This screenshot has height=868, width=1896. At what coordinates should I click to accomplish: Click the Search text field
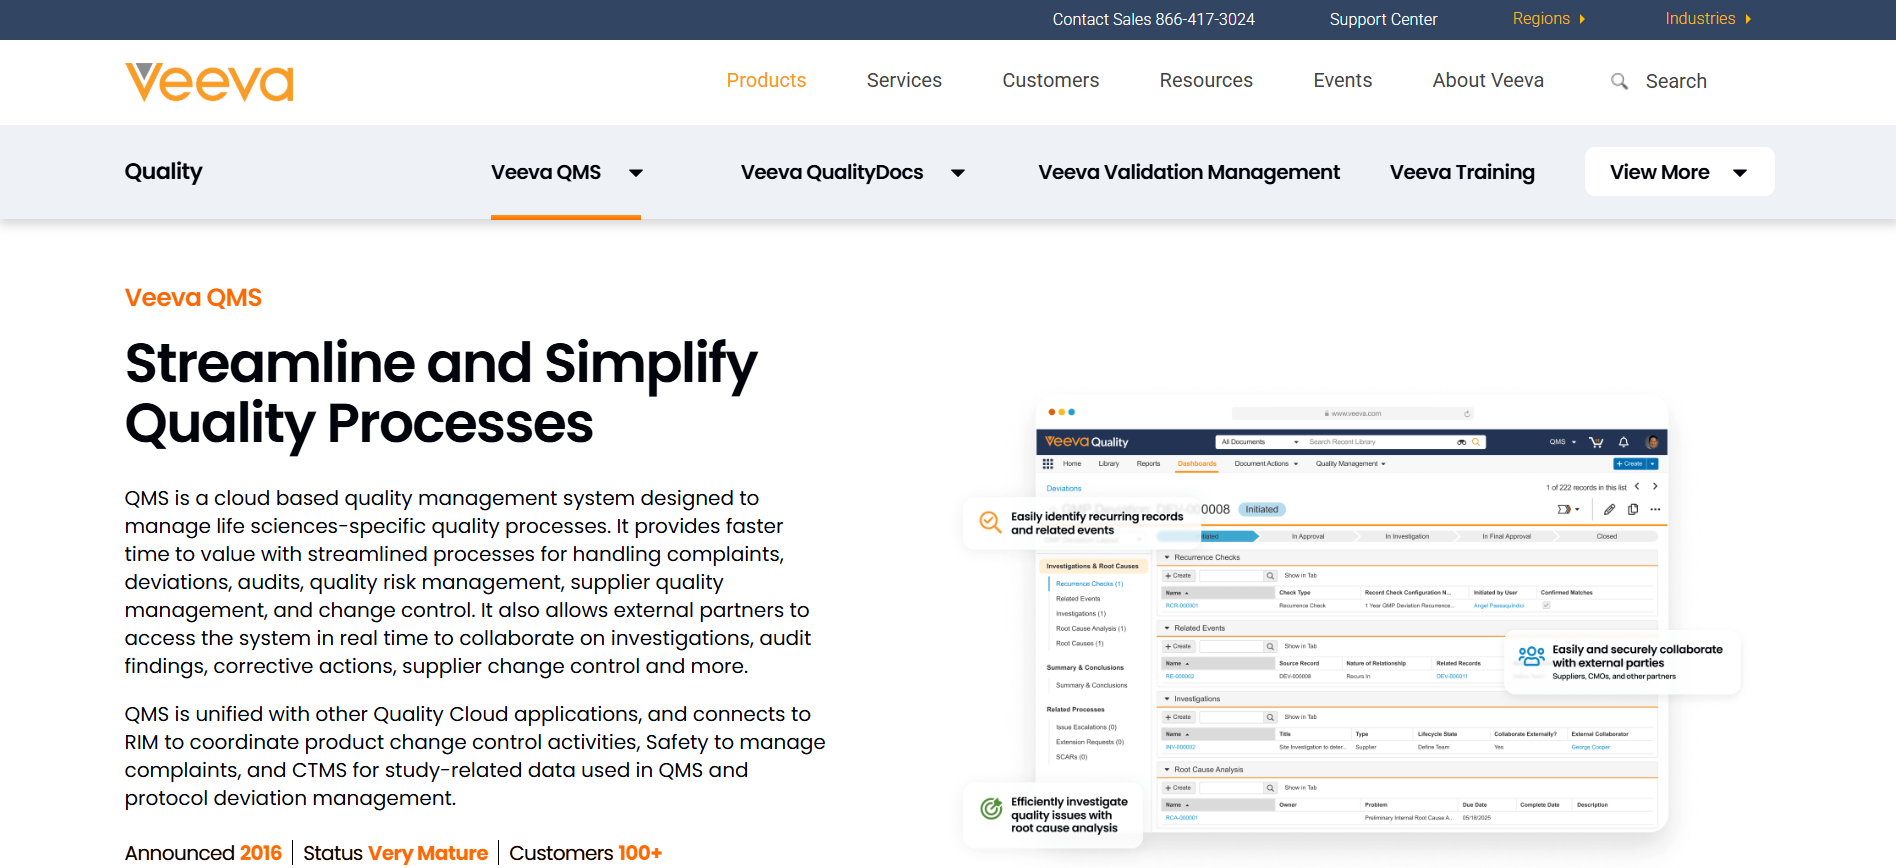click(1676, 81)
